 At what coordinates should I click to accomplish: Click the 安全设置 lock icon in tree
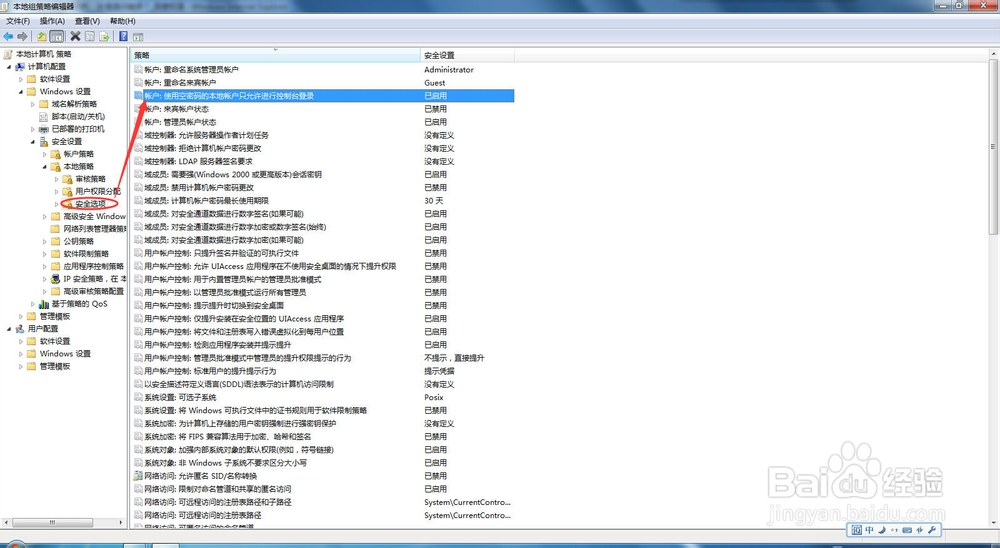coord(44,142)
